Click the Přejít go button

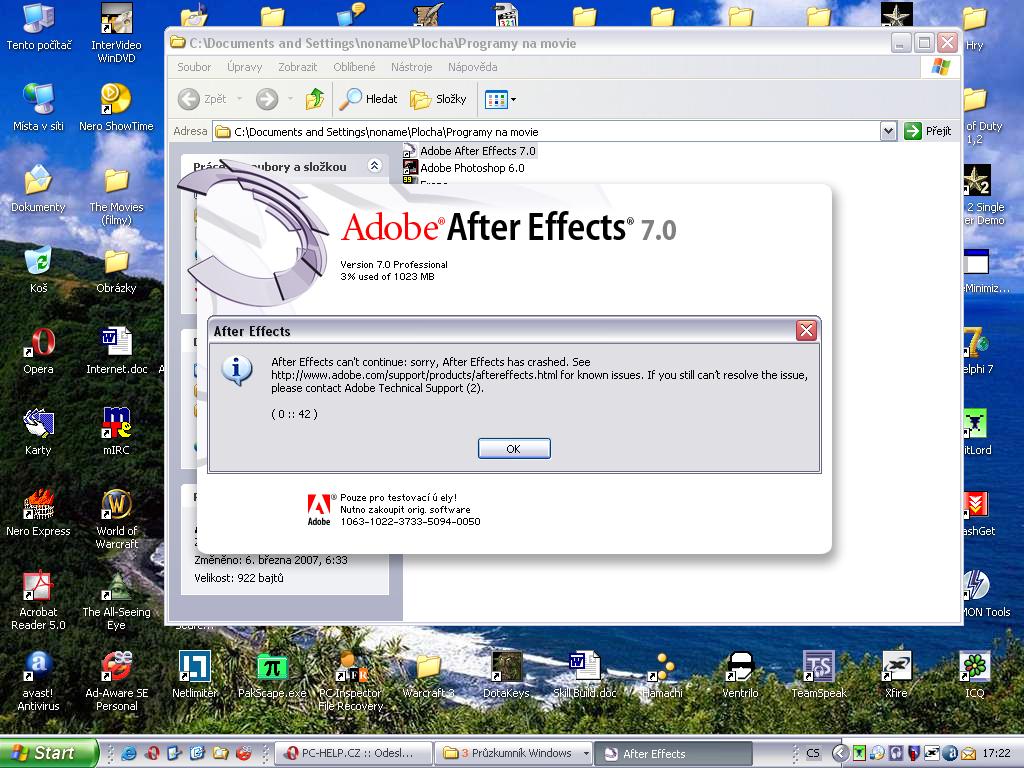pyautogui.click(x=928, y=131)
